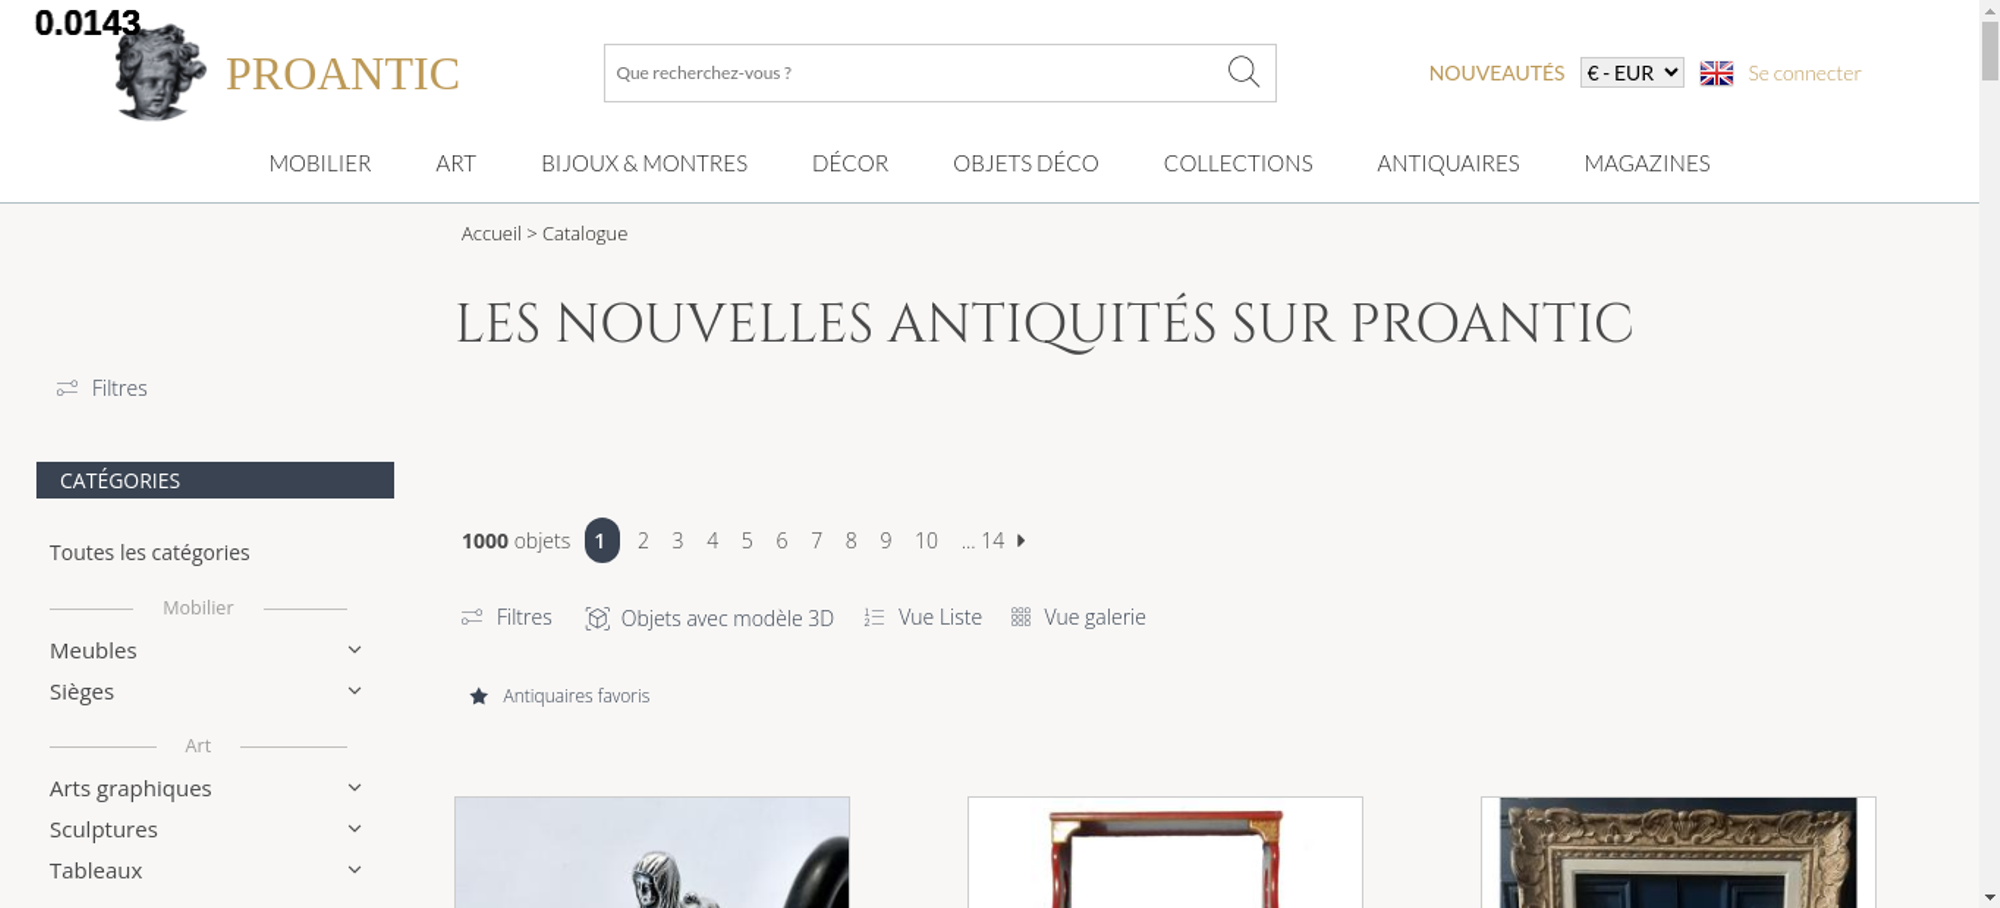
Task: Select Vue galerie grid icon
Action: (1020, 617)
